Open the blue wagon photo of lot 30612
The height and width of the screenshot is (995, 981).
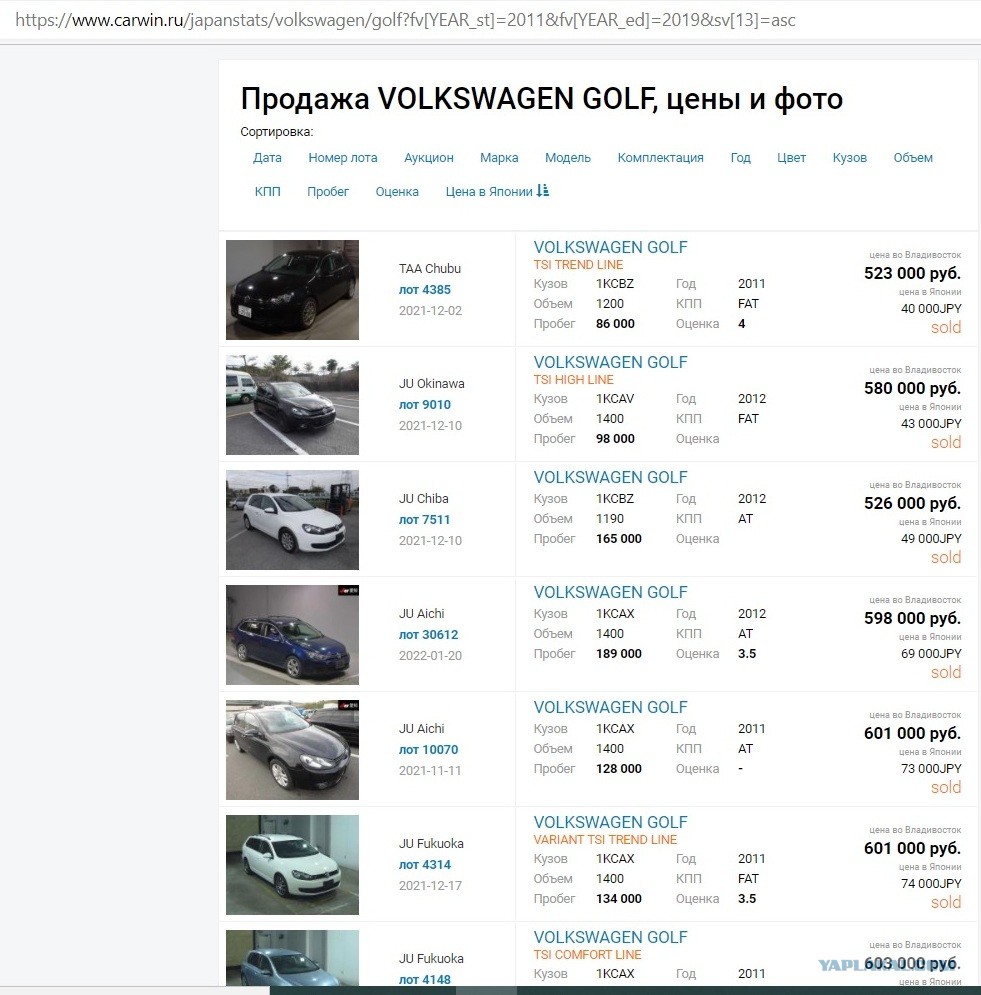pos(293,635)
